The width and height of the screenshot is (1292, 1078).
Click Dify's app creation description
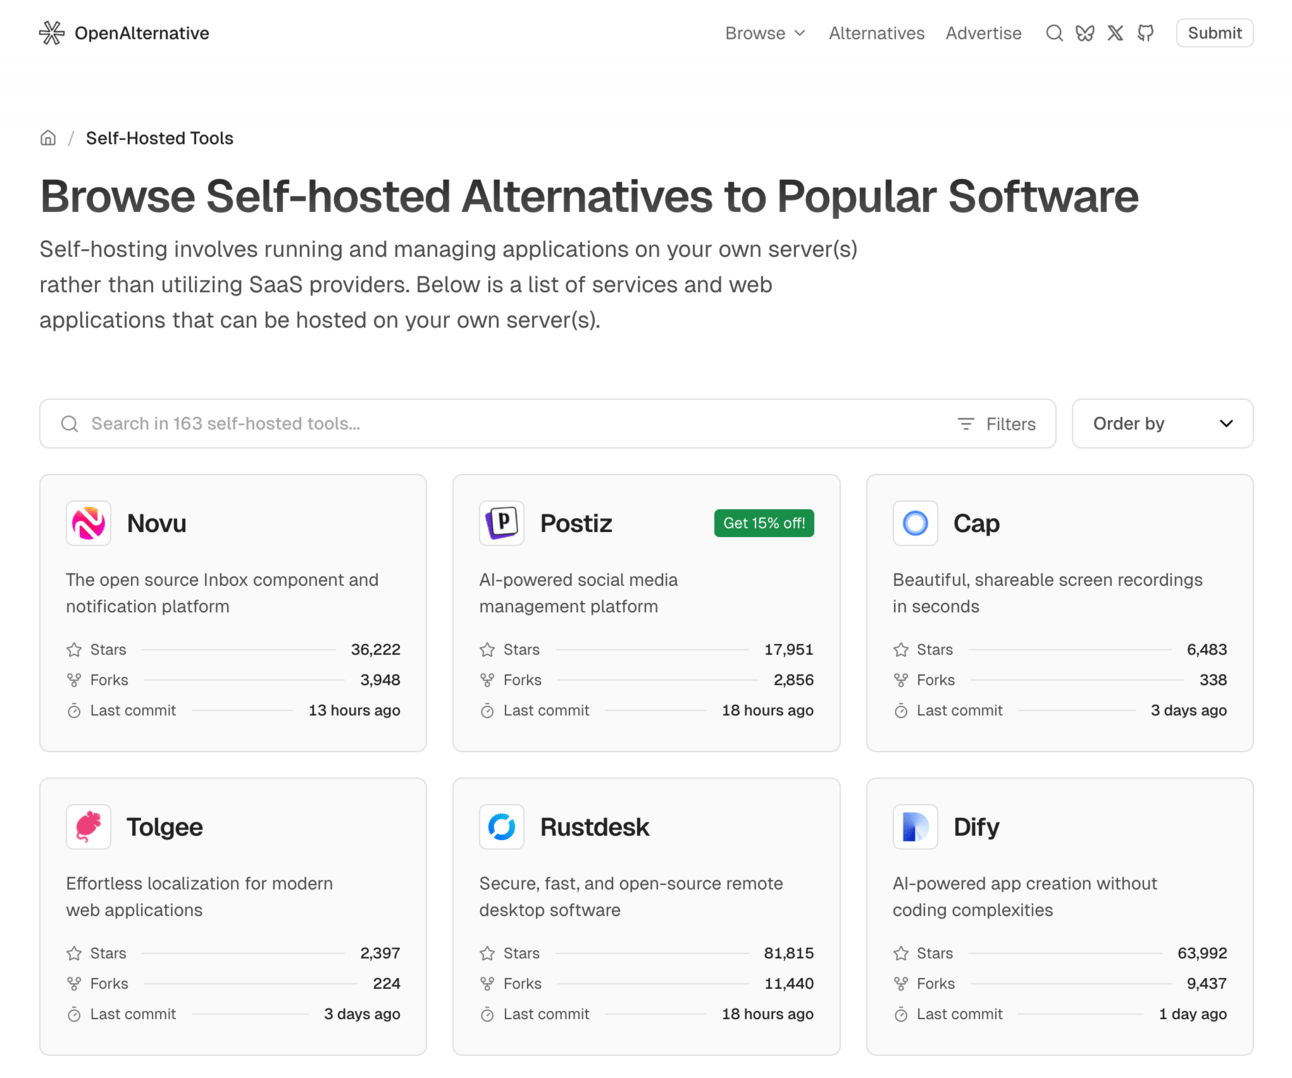point(1025,897)
